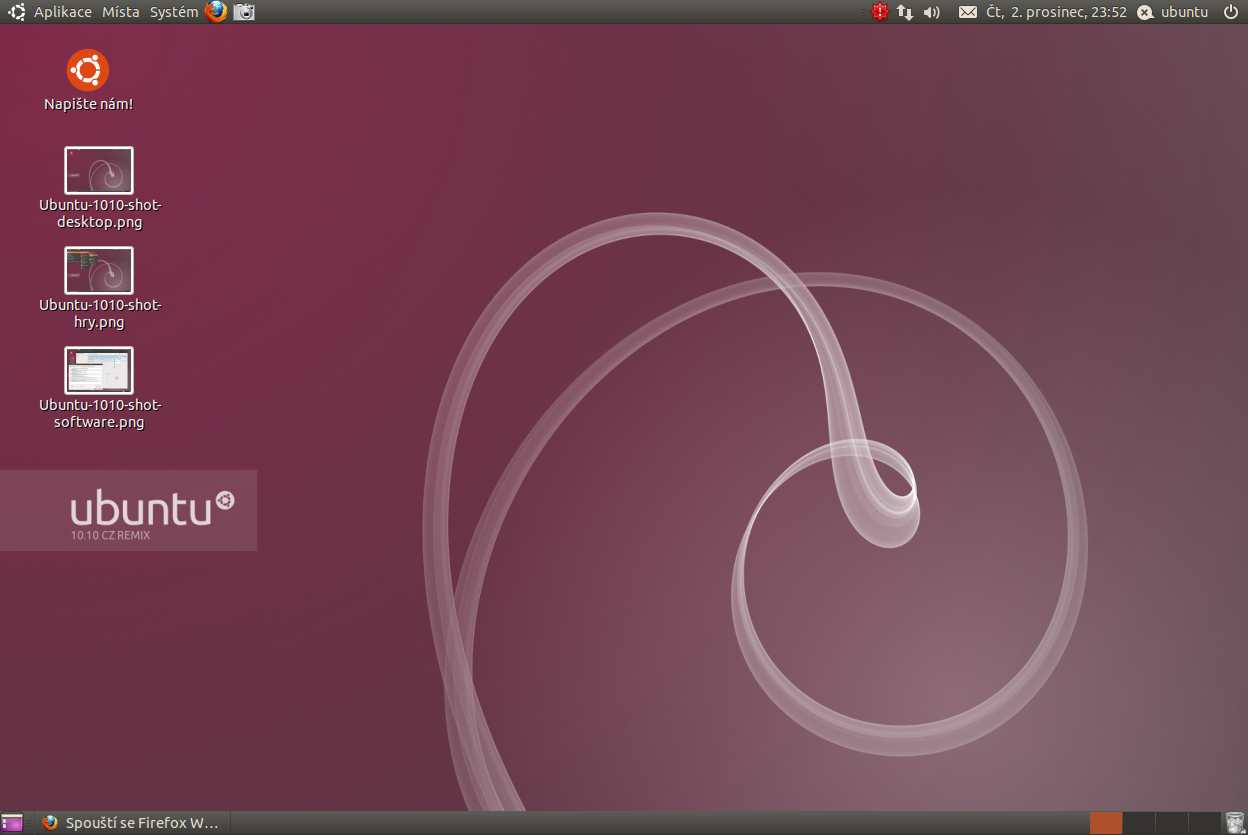1248x835 pixels.
Task: Toggle the Show Desktop button
Action: pos(12,823)
